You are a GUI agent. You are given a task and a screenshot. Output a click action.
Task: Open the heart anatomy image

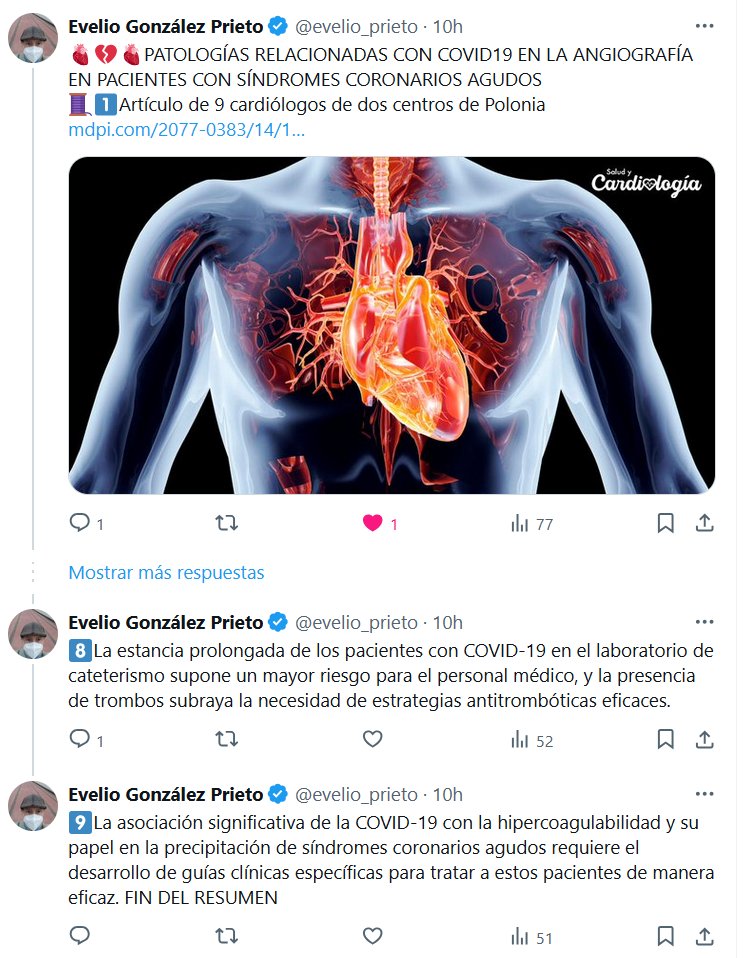[x=391, y=325]
